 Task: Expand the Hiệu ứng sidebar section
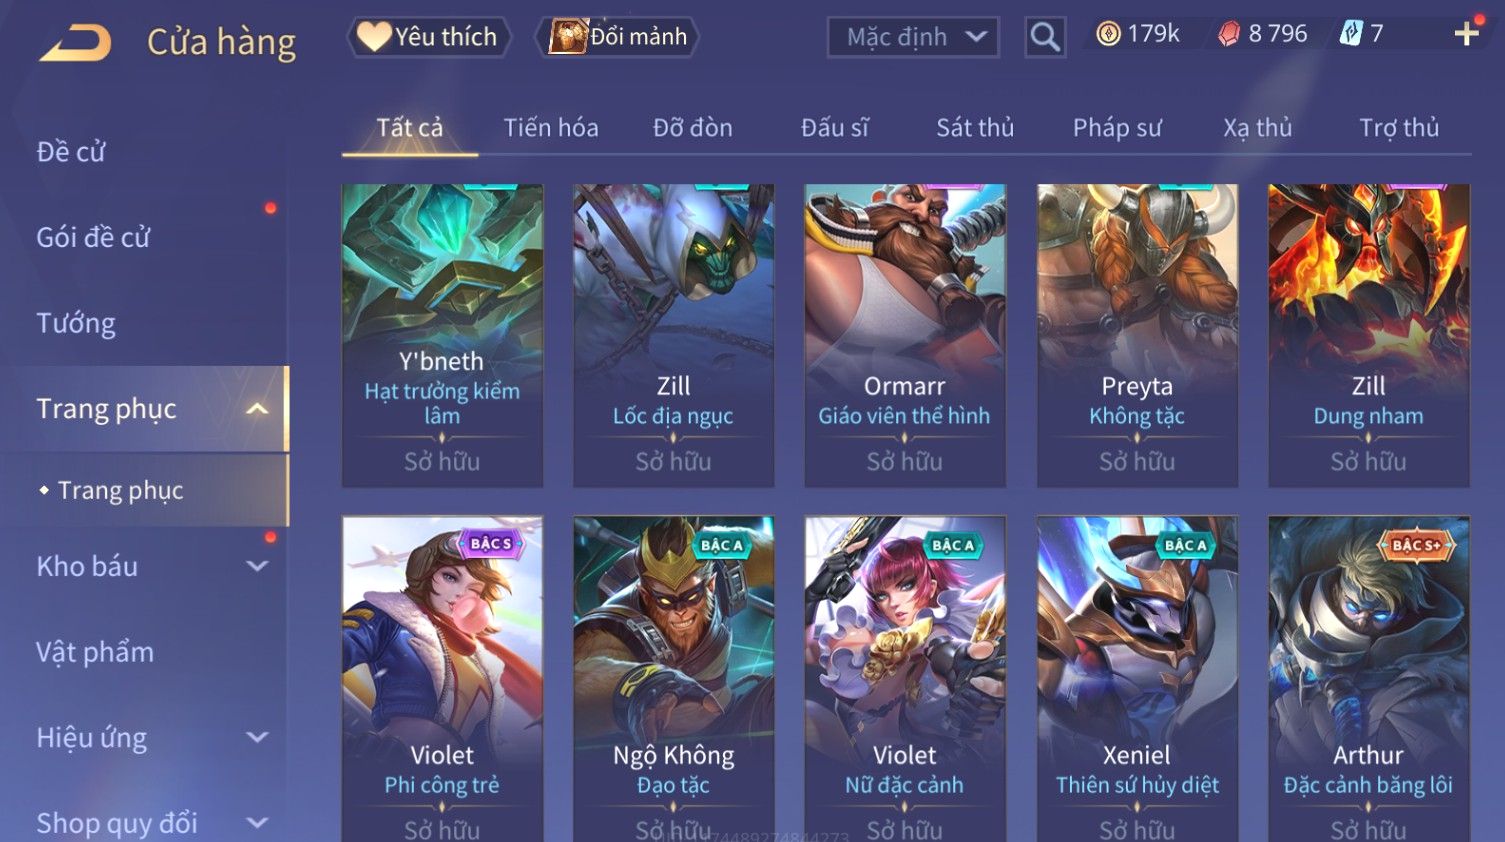click(x=257, y=738)
